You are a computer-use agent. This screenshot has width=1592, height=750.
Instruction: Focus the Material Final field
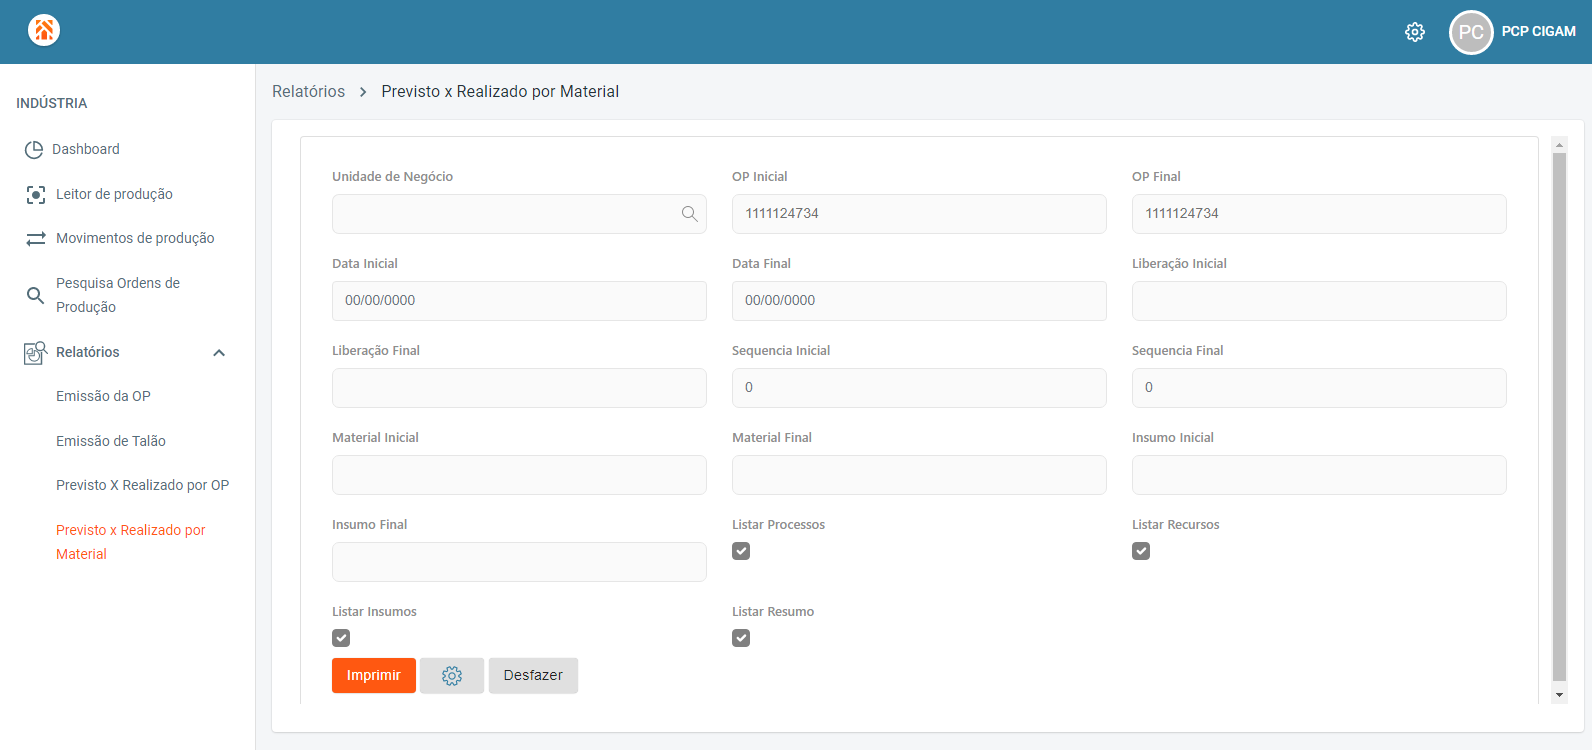pos(919,475)
